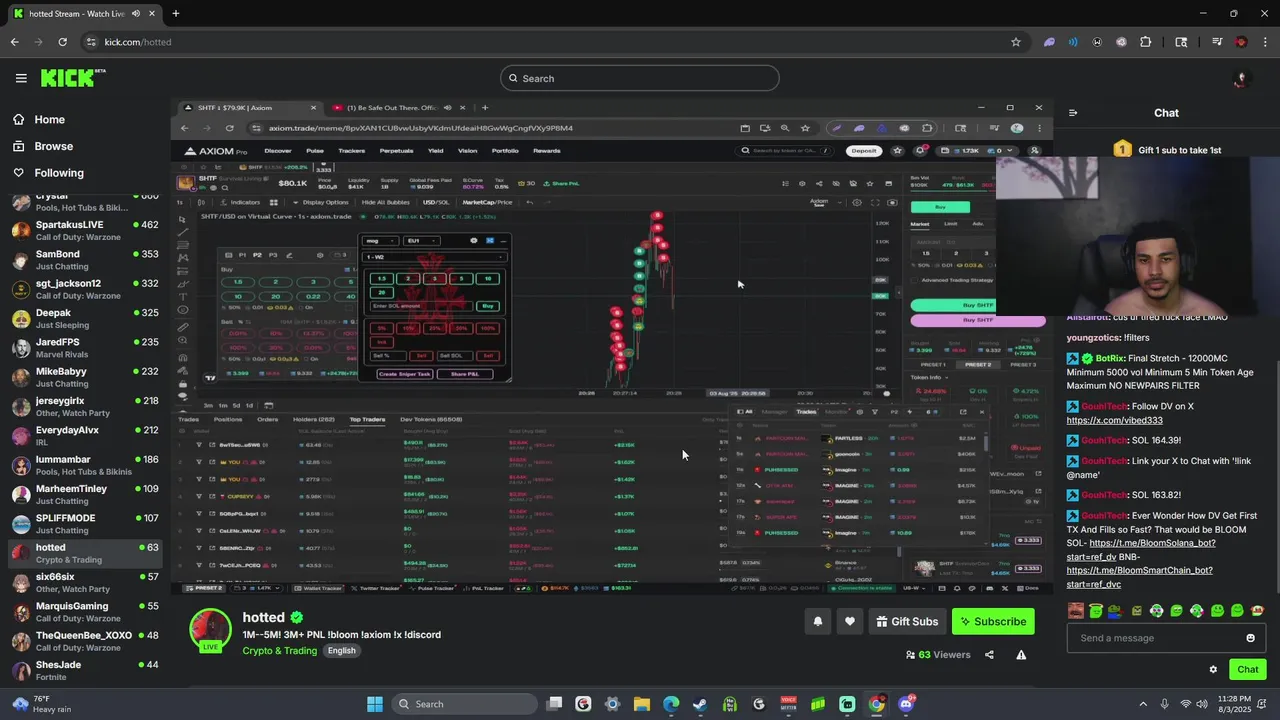1280x720 pixels.
Task: Reload the Kick page in Chrome
Action: 62,42
